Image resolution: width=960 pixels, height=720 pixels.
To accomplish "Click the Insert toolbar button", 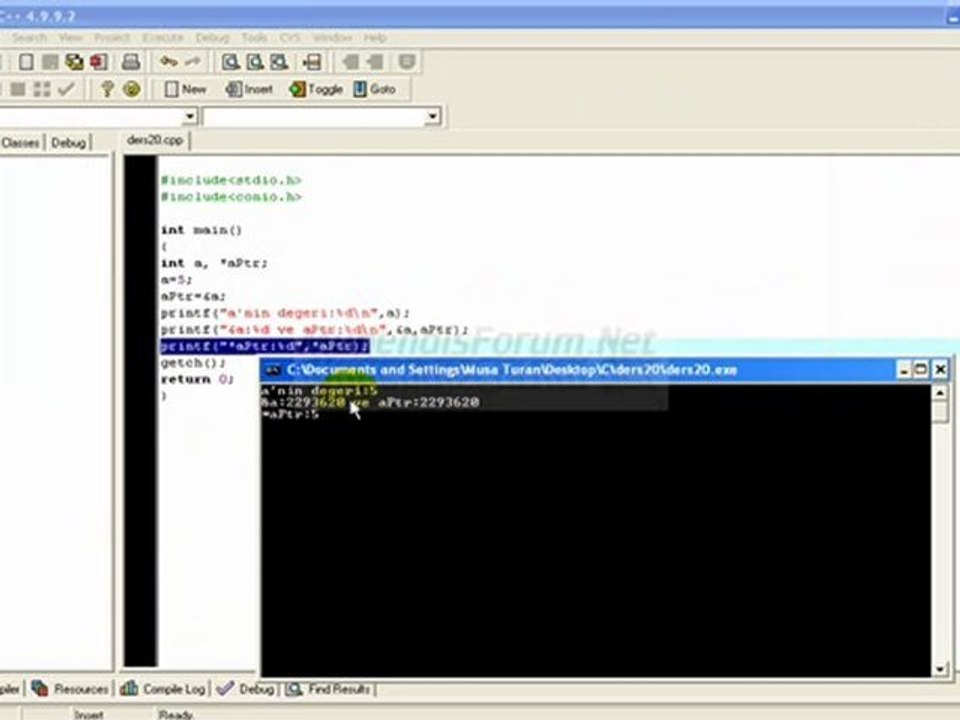I will (249, 89).
